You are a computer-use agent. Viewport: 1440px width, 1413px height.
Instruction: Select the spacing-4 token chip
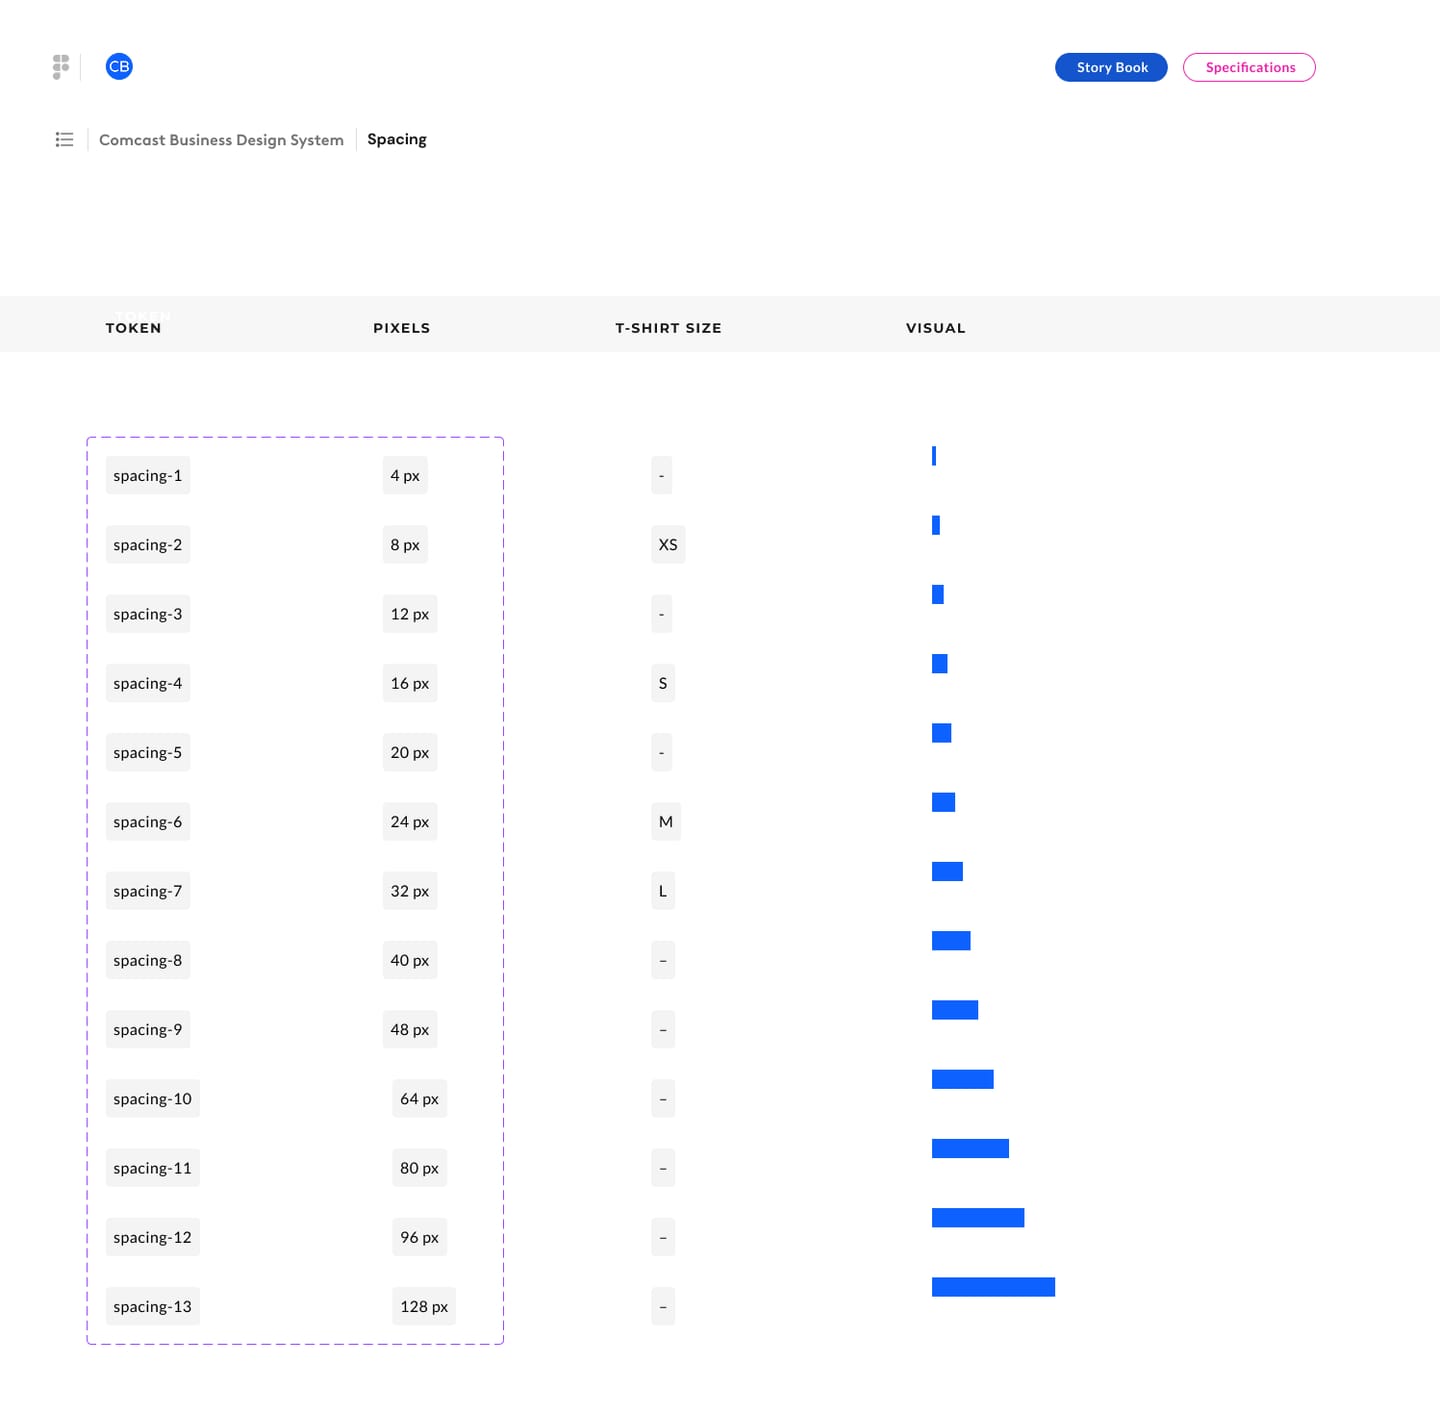(x=148, y=683)
